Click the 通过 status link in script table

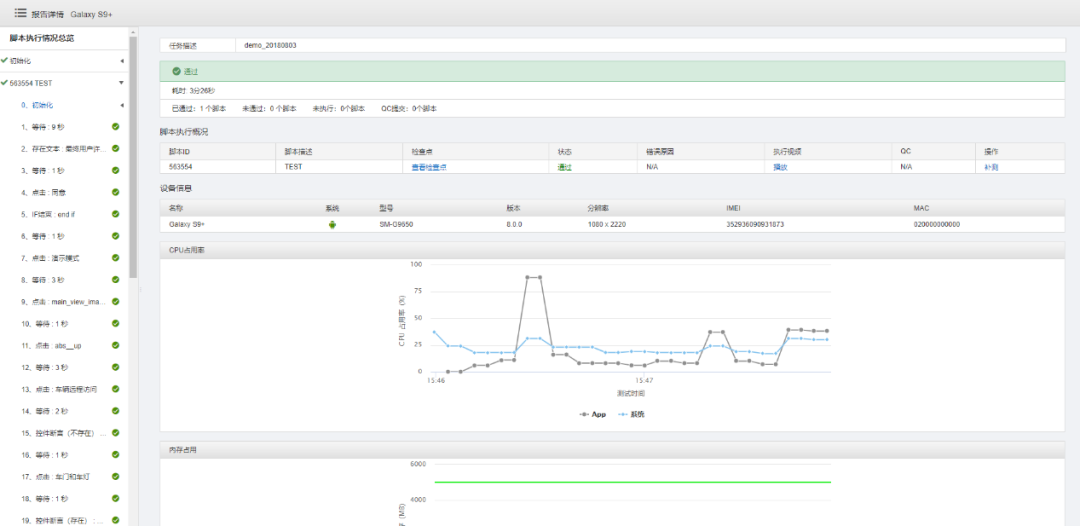565,167
